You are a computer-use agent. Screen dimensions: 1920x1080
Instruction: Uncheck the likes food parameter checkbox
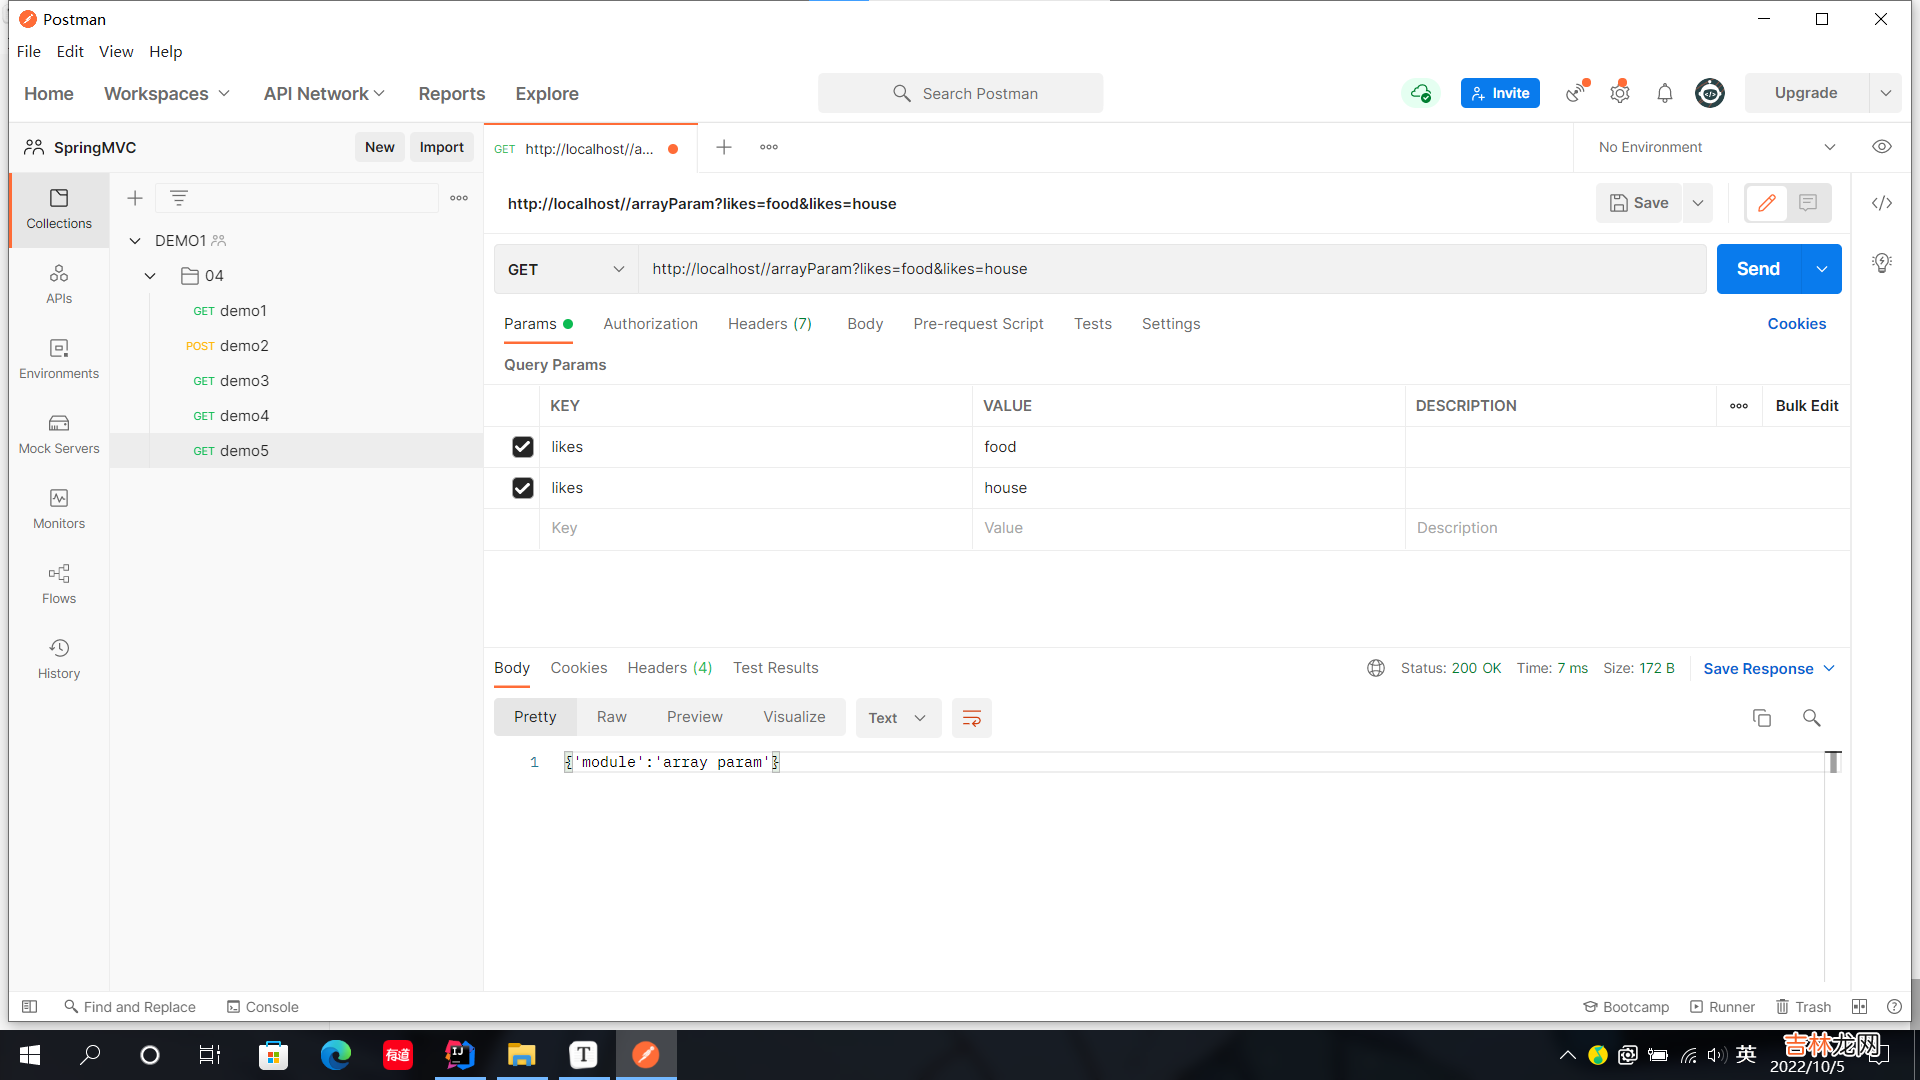pos(522,447)
